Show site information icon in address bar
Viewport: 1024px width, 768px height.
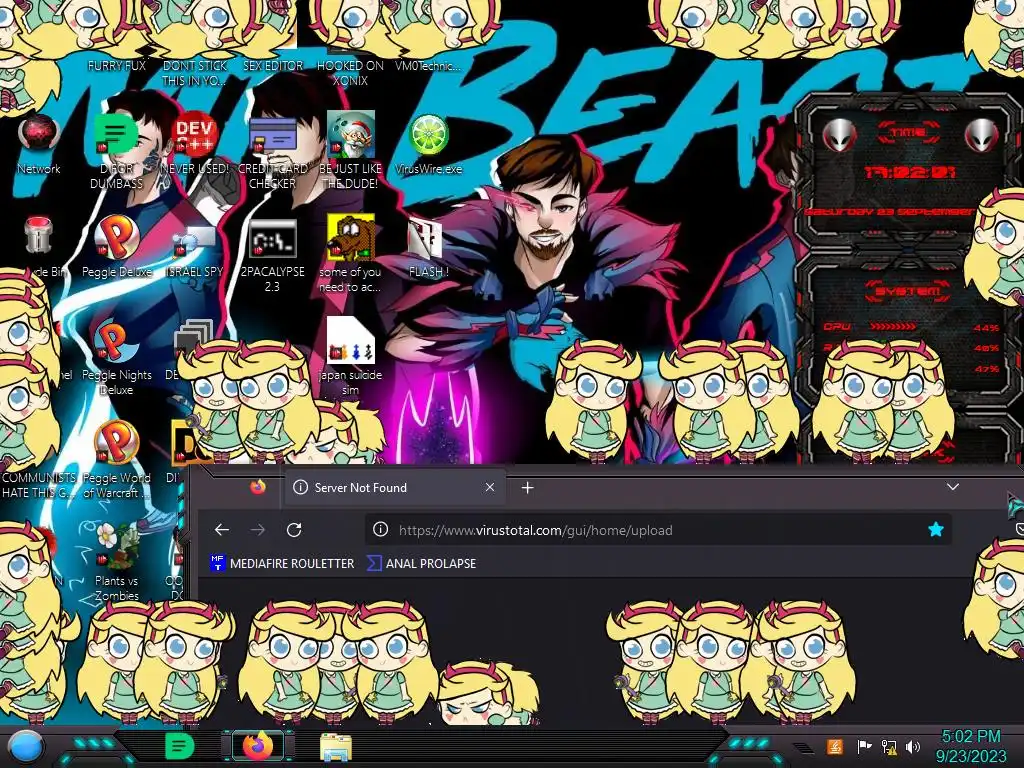pyautogui.click(x=380, y=530)
